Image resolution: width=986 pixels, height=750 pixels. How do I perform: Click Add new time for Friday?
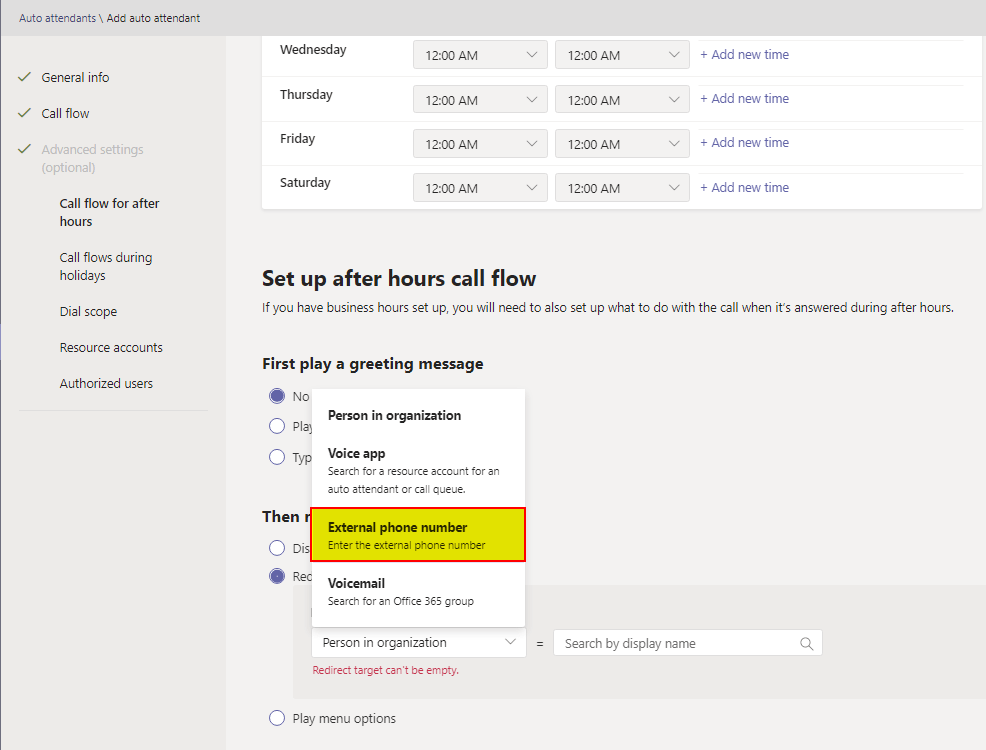click(x=744, y=143)
